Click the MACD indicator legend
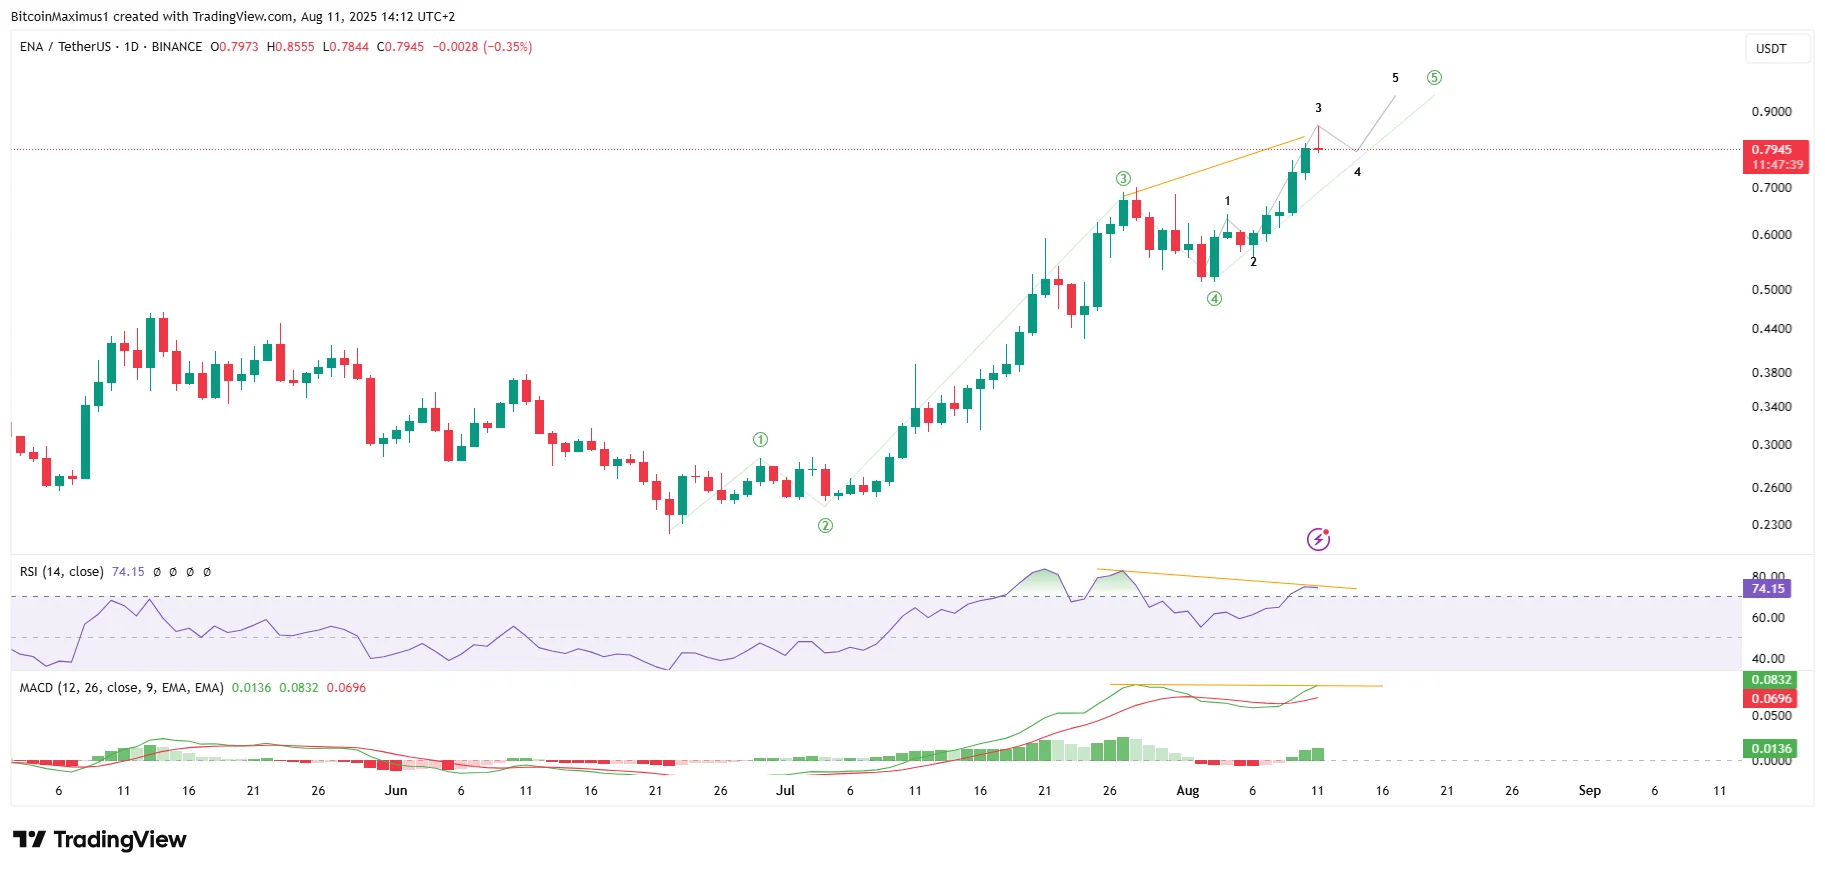 121,688
